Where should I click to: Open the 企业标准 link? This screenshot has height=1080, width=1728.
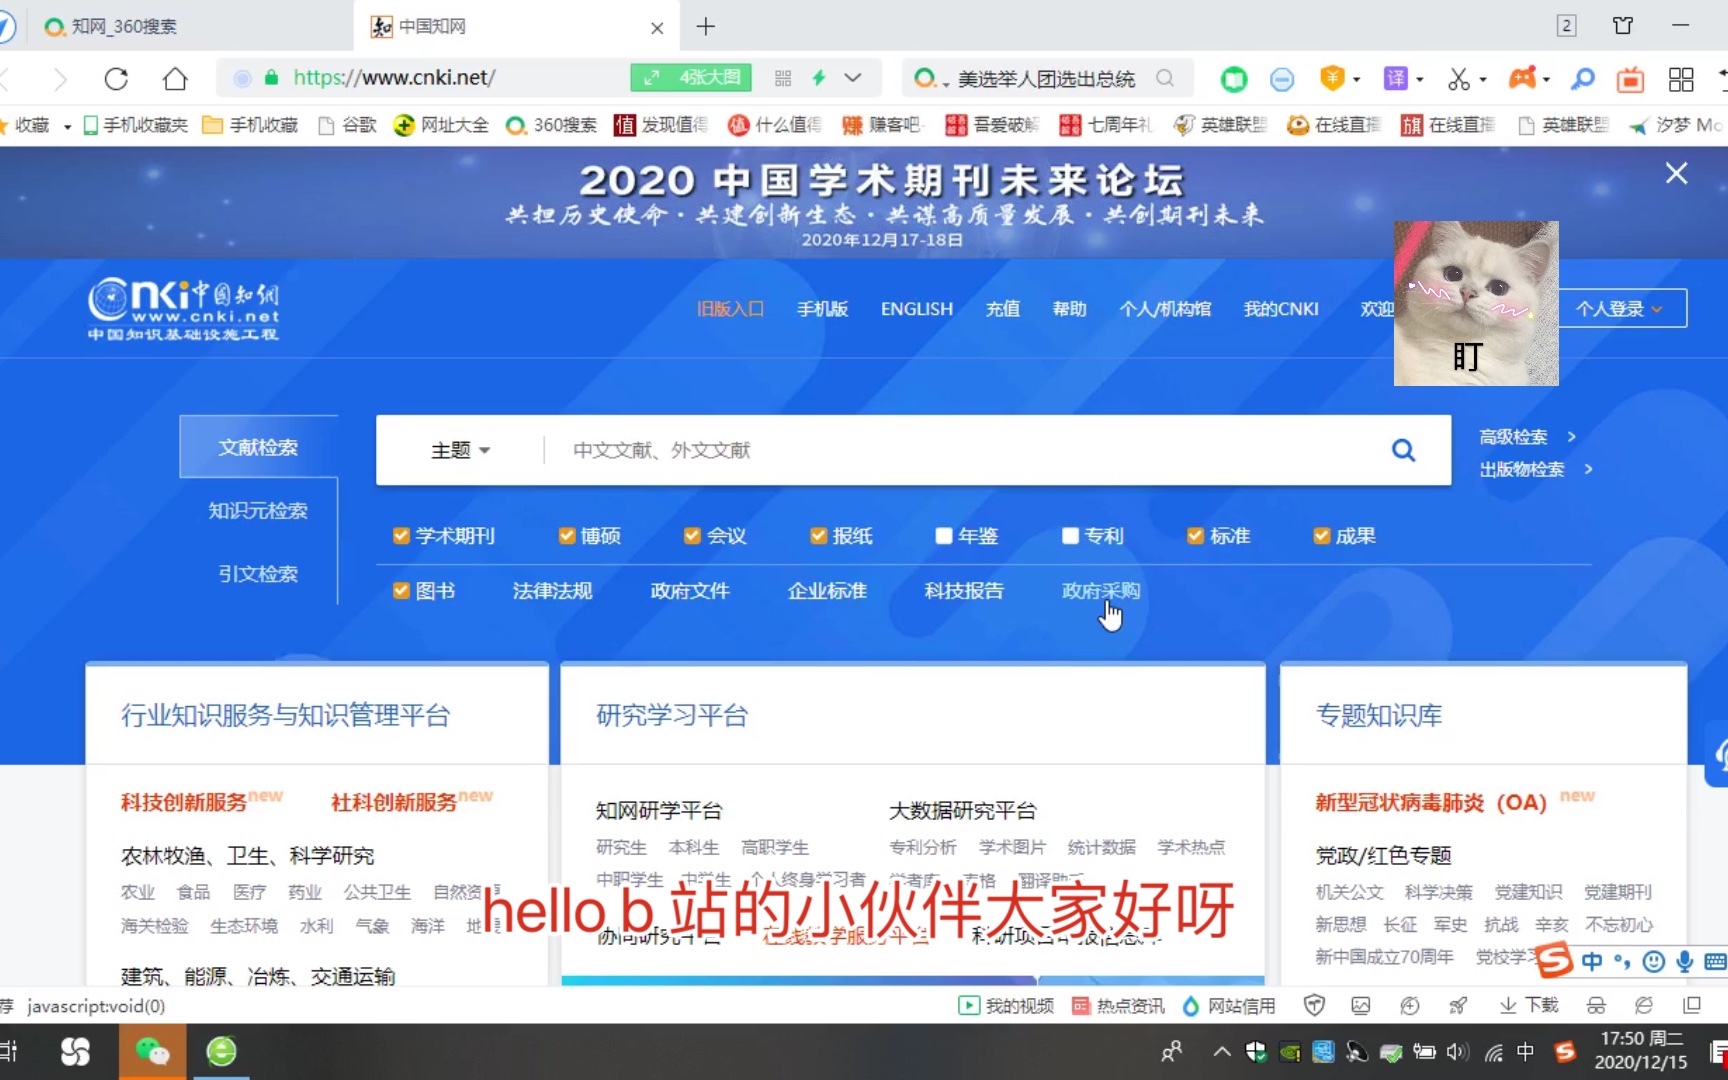(x=827, y=591)
